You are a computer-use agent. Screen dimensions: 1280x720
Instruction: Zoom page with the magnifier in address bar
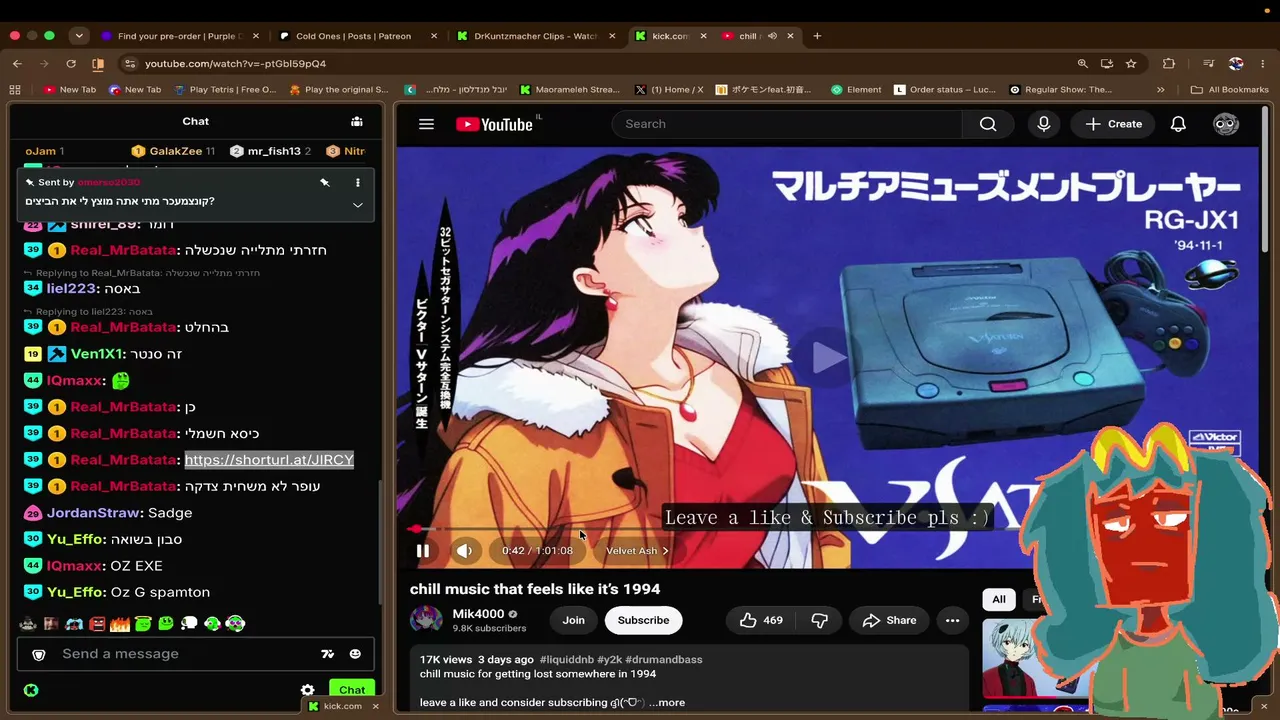[1082, 63]
